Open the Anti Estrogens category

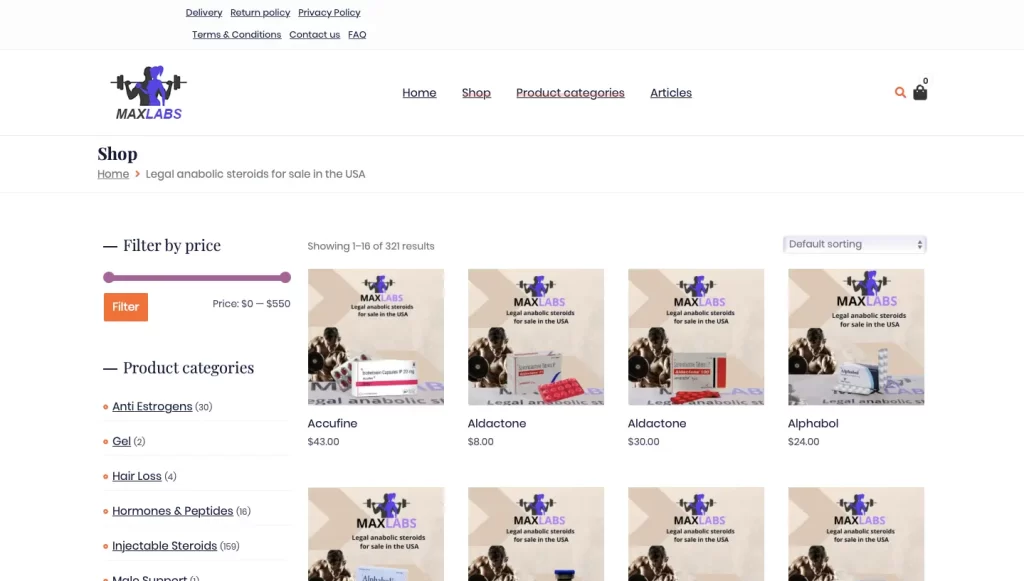152,407
